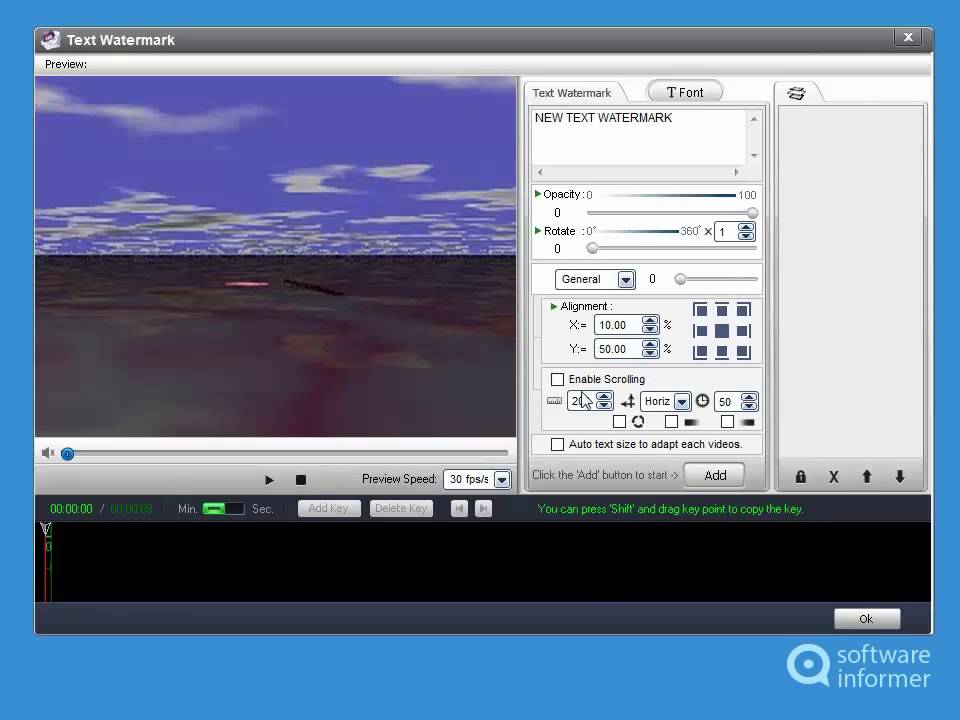Click the Text Watermark window title icon
The image size is (960, 720).
click(50, 40)
